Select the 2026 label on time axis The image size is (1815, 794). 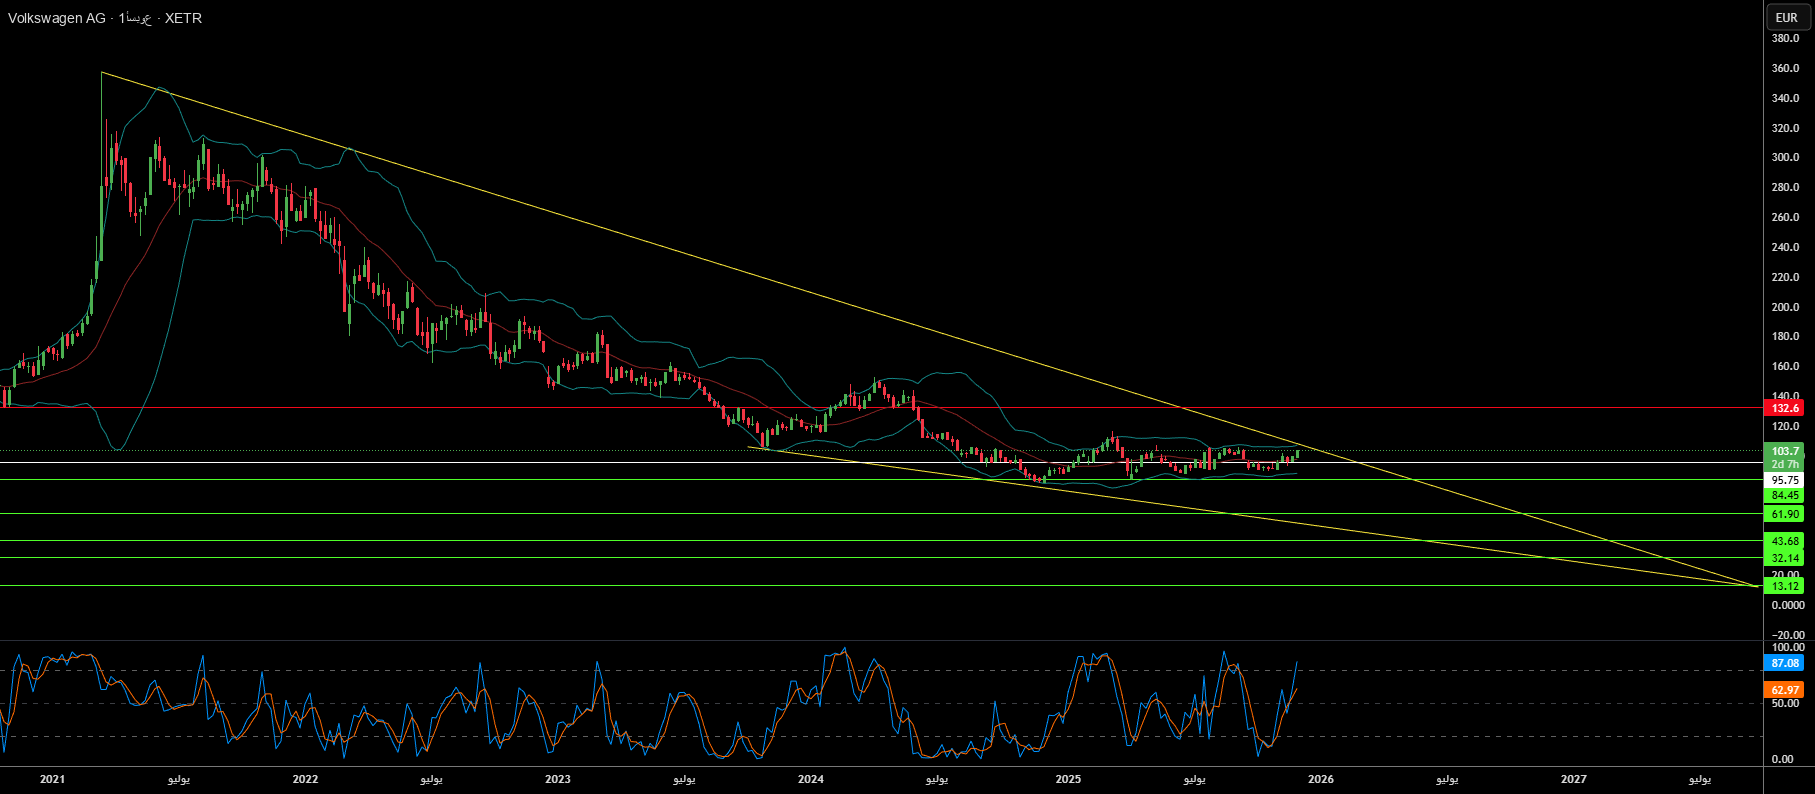pyautogui.click(x=1321, y=779)
